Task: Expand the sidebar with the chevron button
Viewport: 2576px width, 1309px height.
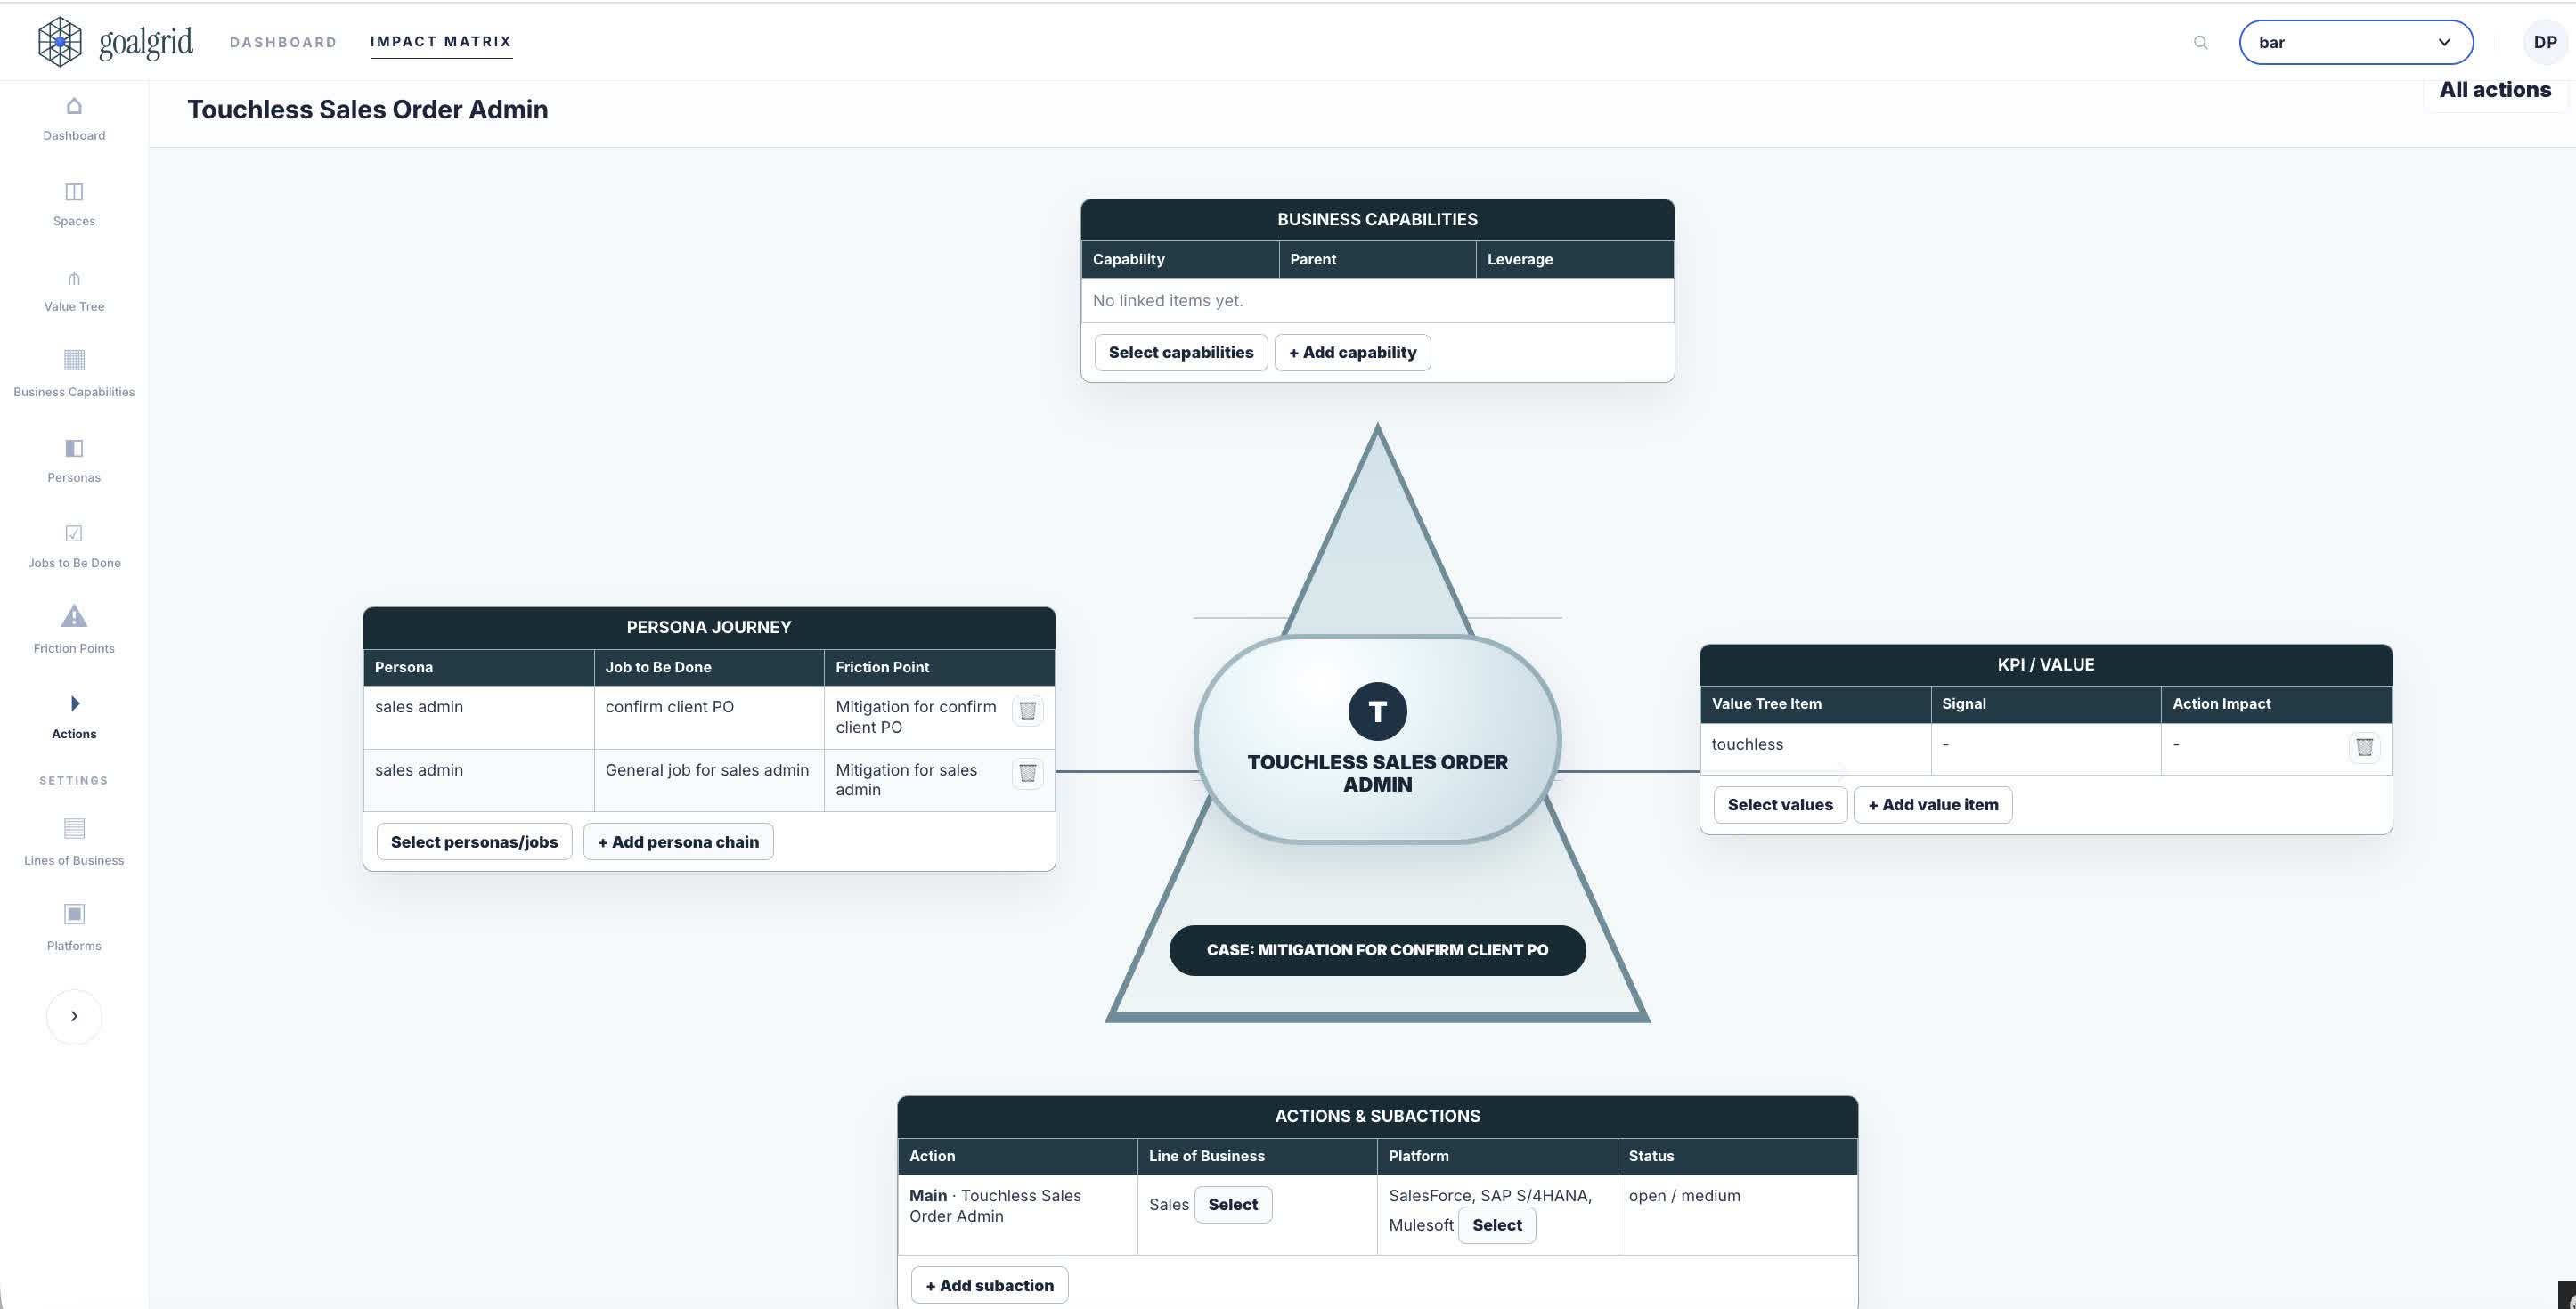Action: coord(74,1016)
